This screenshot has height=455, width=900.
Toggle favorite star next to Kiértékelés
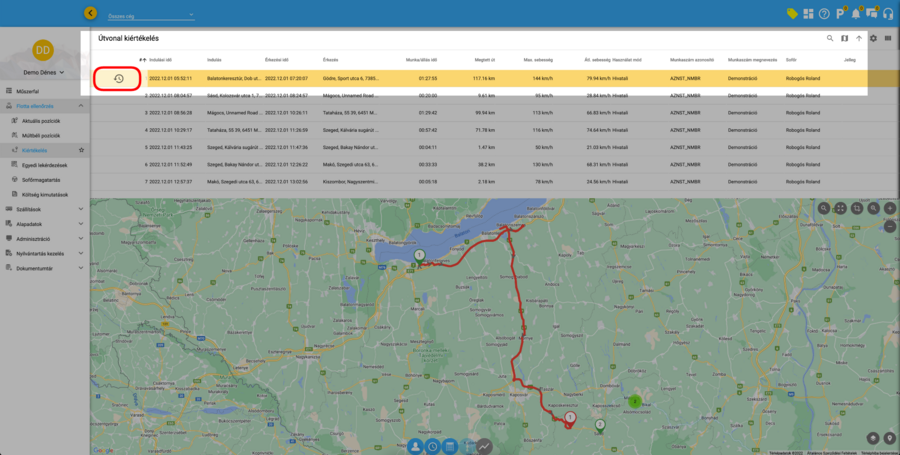(x=81, y=150)
